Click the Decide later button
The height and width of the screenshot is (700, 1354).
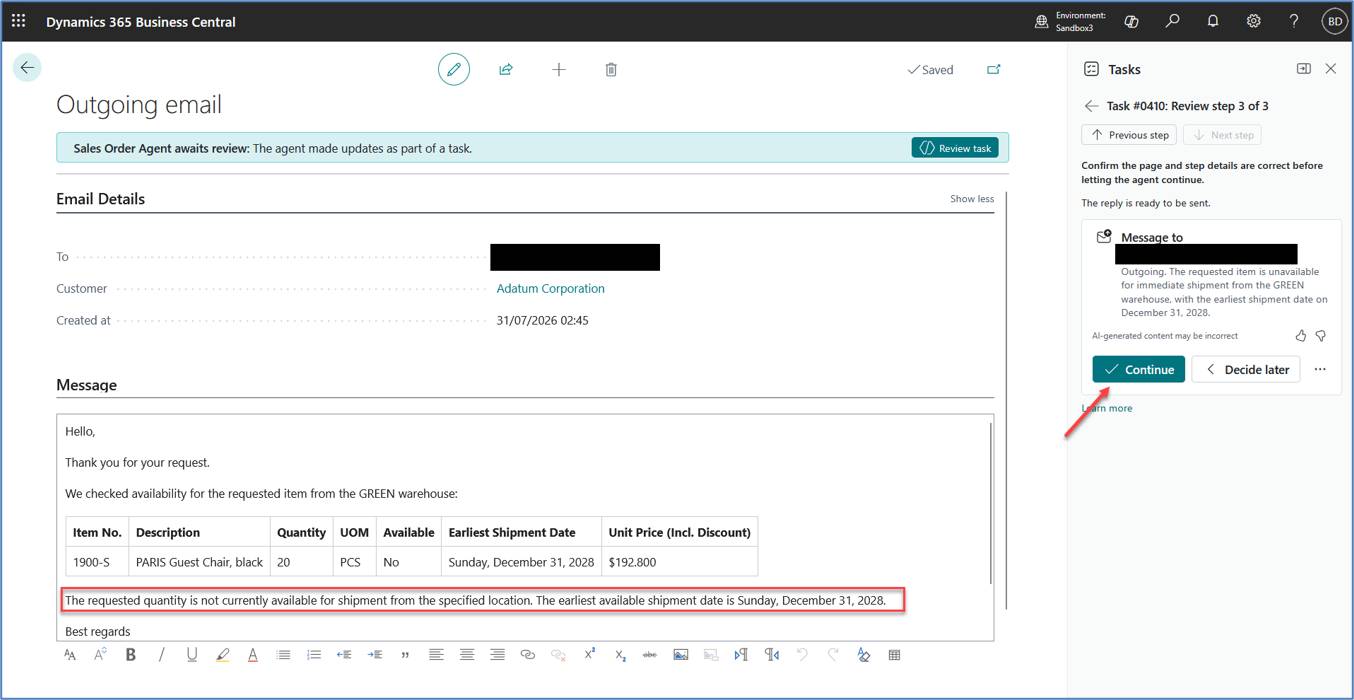(x=1246, y=369)
